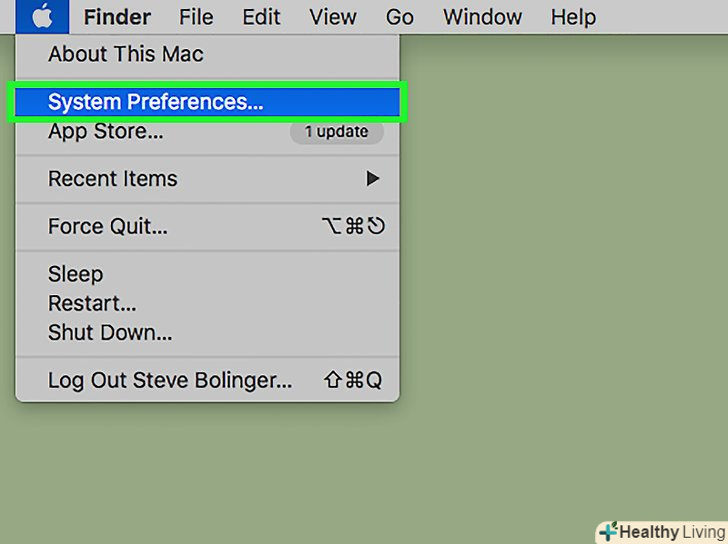
Task: Open the Edit menu
Action: pyautogui.click(x=260, y=17)
